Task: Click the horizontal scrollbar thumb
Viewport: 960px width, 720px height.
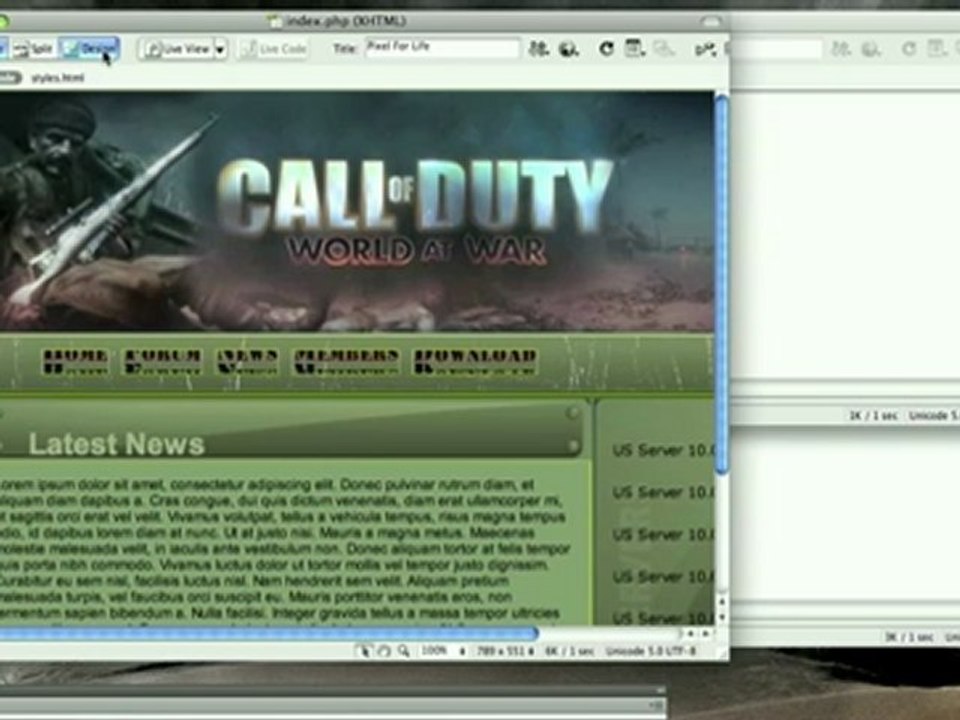Action: [268, 634]
